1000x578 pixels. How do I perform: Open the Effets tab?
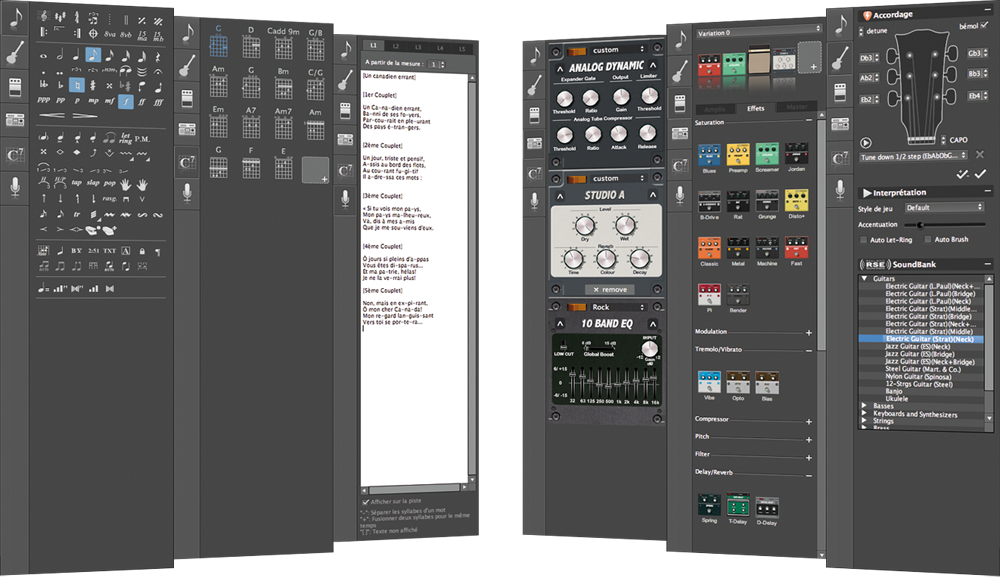click(756, 108)
